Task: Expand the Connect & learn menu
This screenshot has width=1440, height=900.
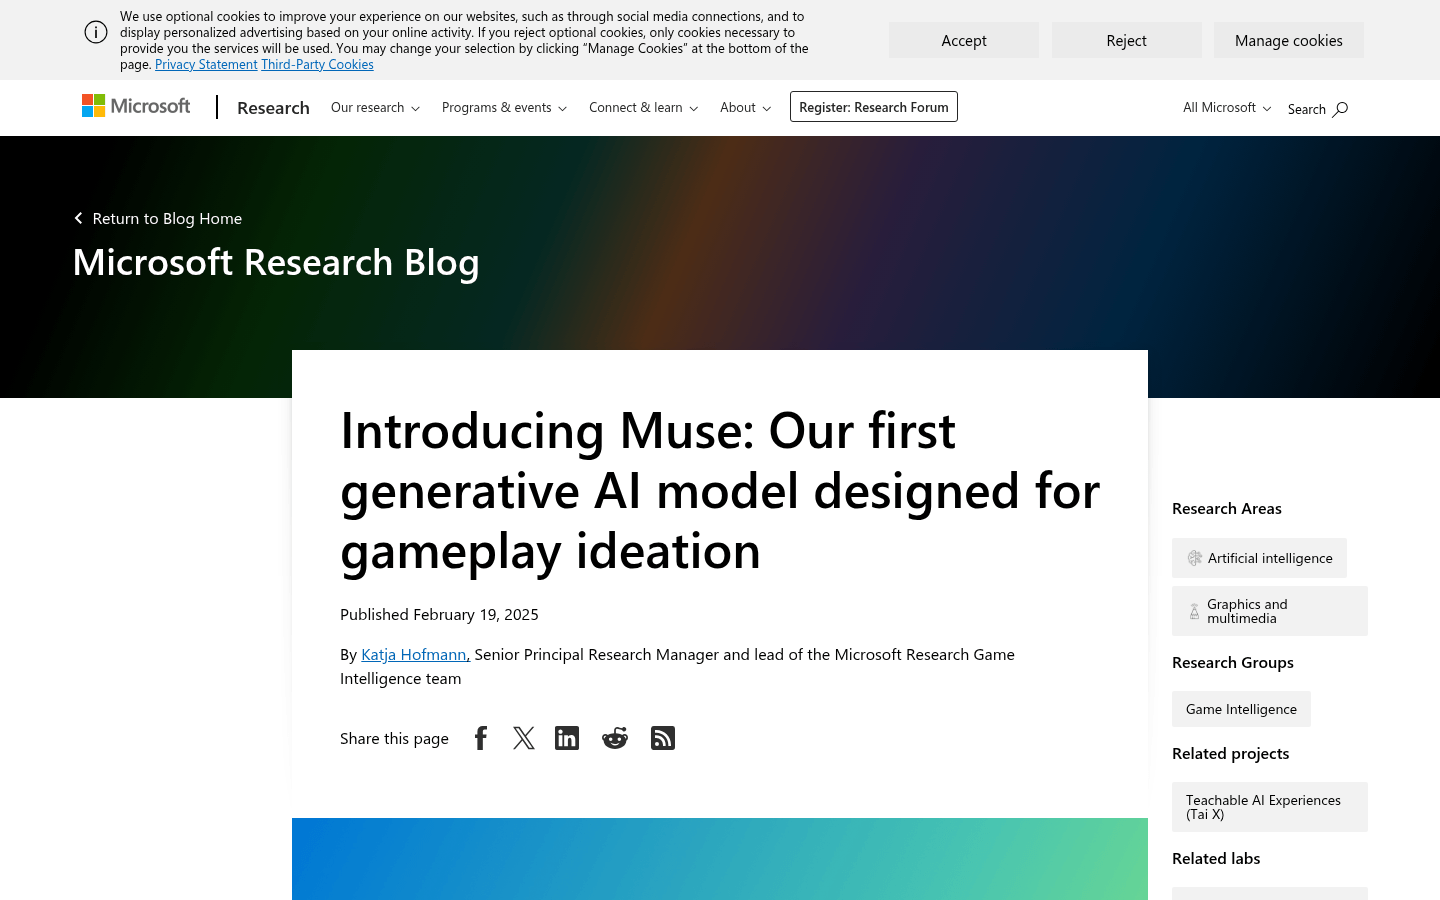Action: [x=643, y=107]
